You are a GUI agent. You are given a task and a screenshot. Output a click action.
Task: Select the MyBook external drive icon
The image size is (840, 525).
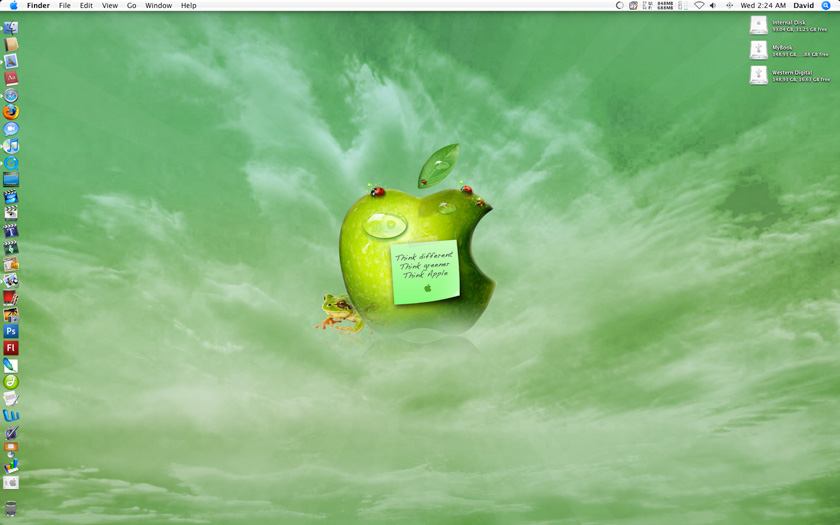pos(759,50)
